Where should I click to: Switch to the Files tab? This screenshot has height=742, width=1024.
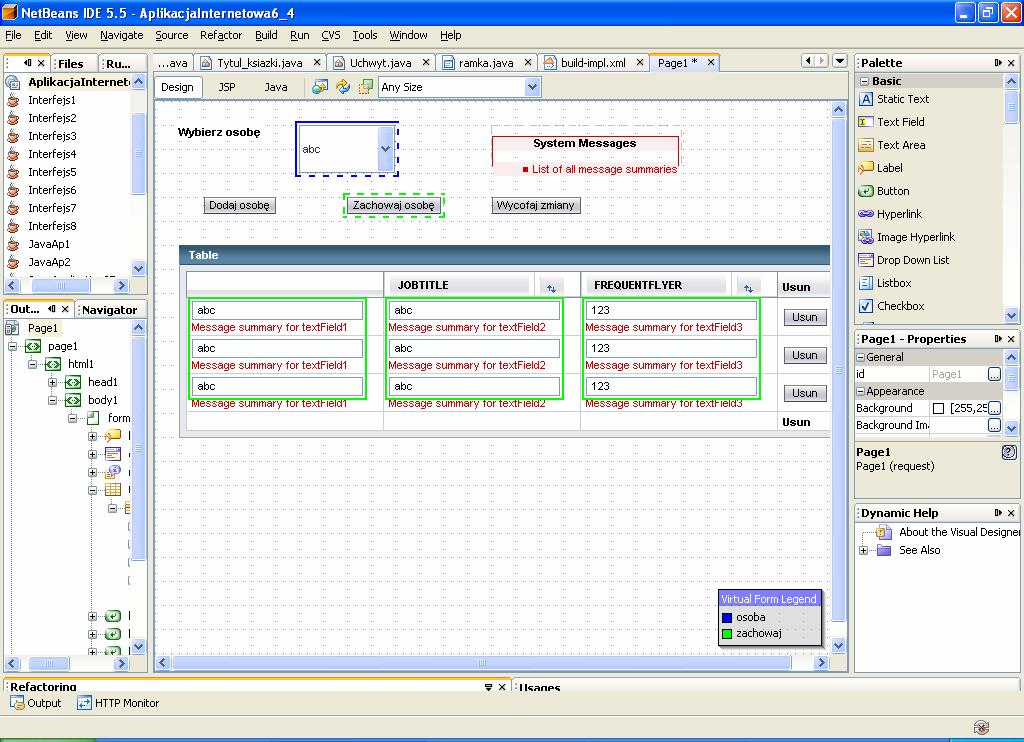71,63
